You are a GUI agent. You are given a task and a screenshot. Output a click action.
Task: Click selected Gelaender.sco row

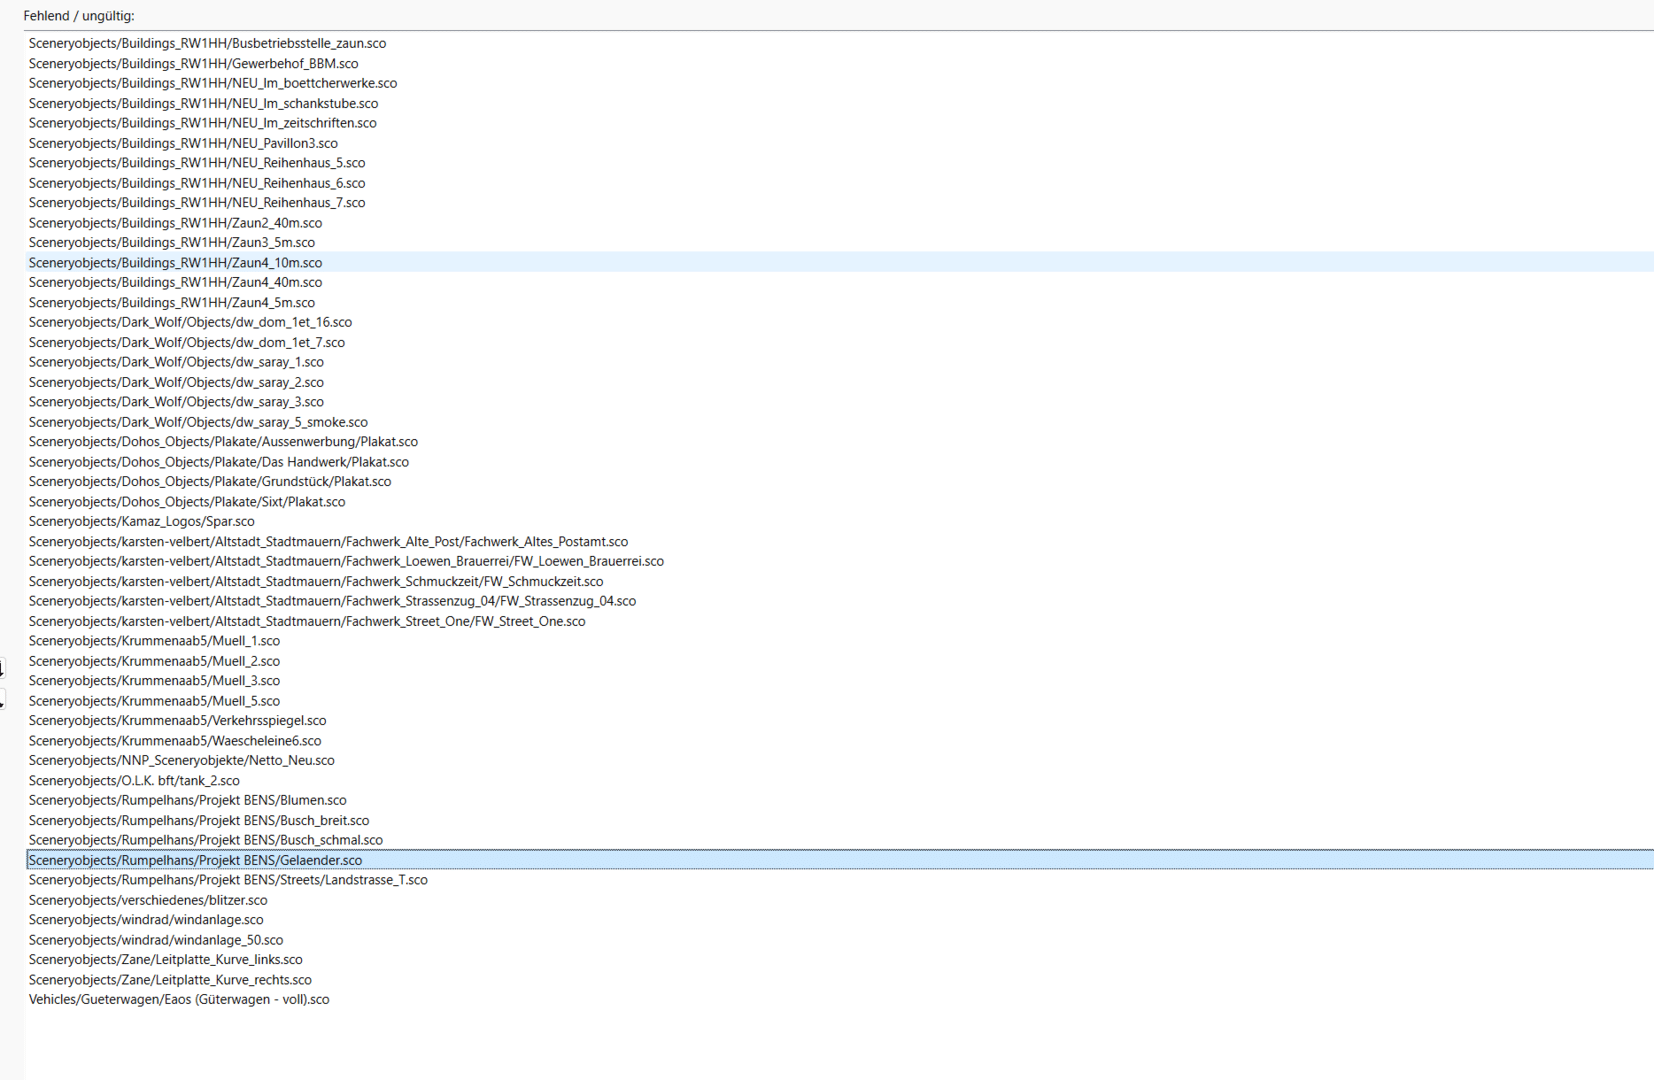[195, 860]
